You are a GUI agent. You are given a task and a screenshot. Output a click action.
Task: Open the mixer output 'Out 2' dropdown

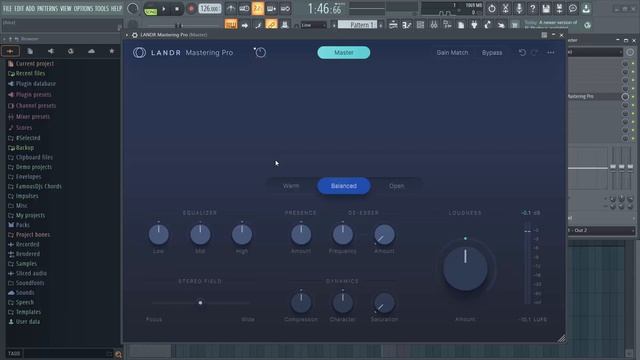pyautogui.click(x=601, y=231)
